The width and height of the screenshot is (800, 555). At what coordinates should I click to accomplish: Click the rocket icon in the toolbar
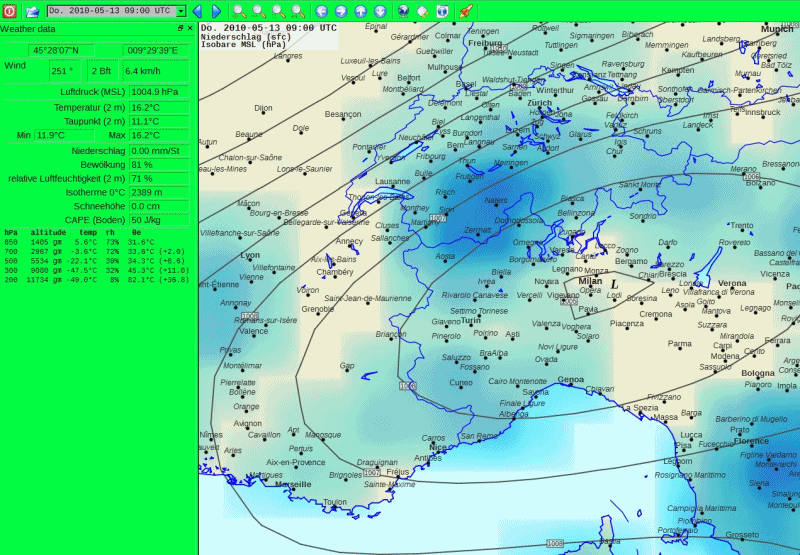pyautogui.click(x=465, y=11)
